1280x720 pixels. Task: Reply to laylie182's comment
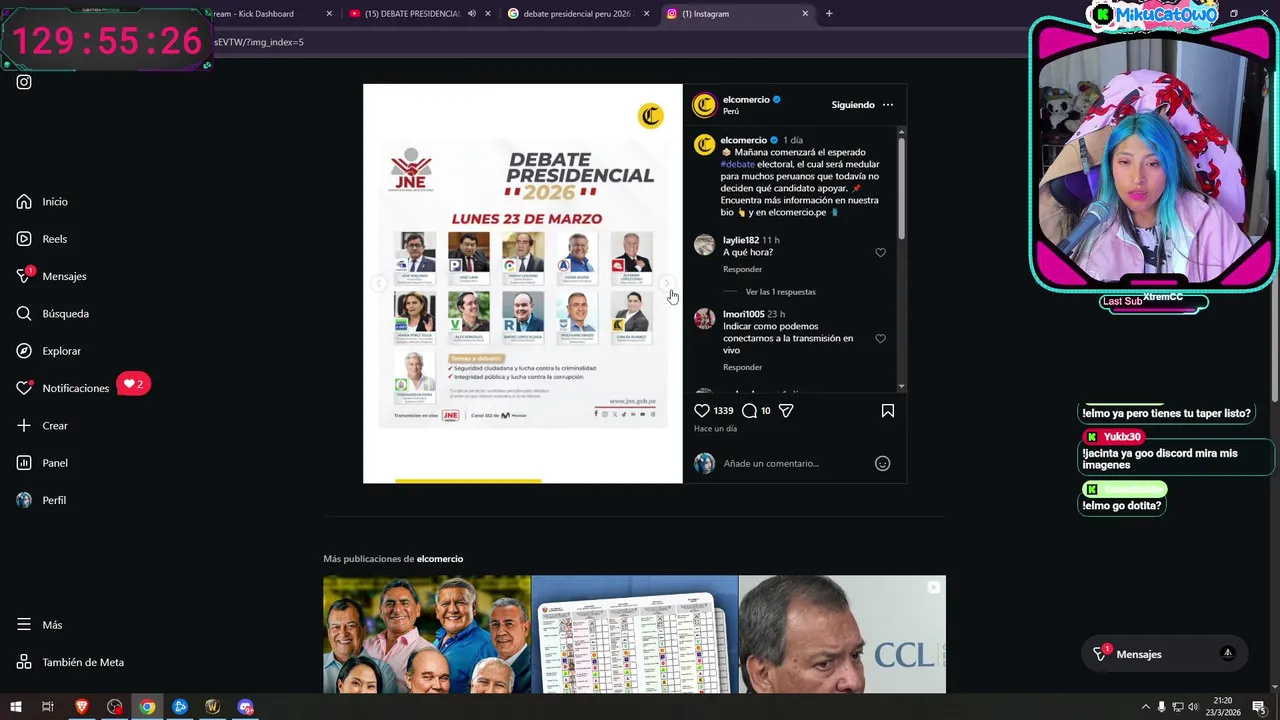[x=742, y=269]
